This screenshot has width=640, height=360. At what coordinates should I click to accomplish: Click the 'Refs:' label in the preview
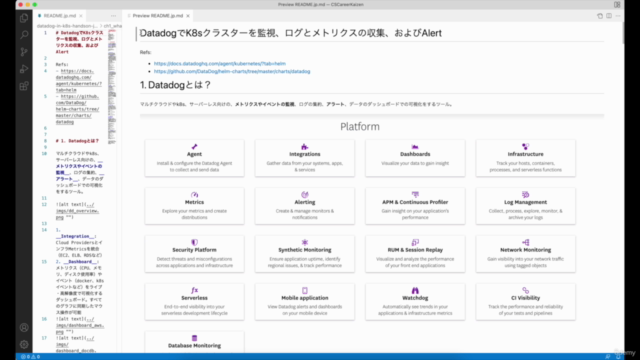(145, 52)
